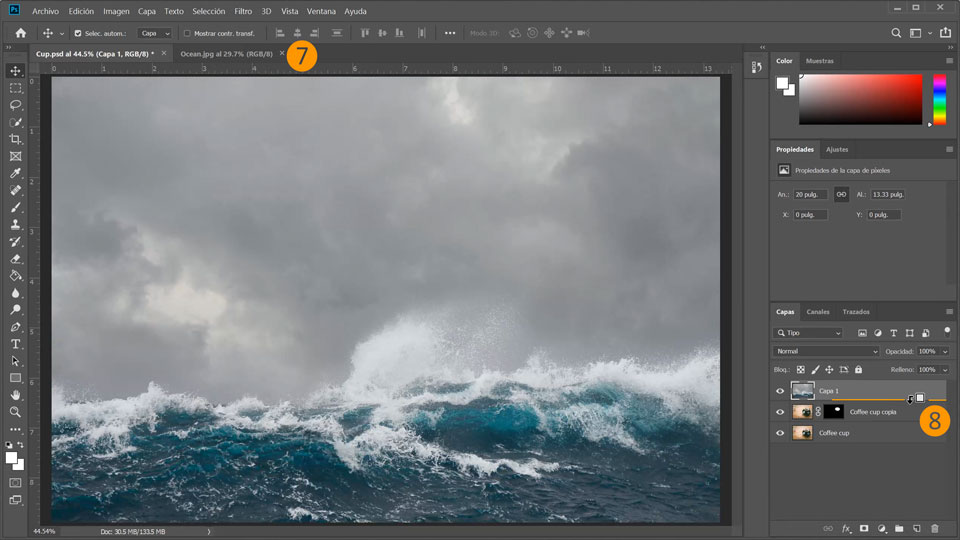
Task: Select the Frame tool
Action: pos(15,156)
